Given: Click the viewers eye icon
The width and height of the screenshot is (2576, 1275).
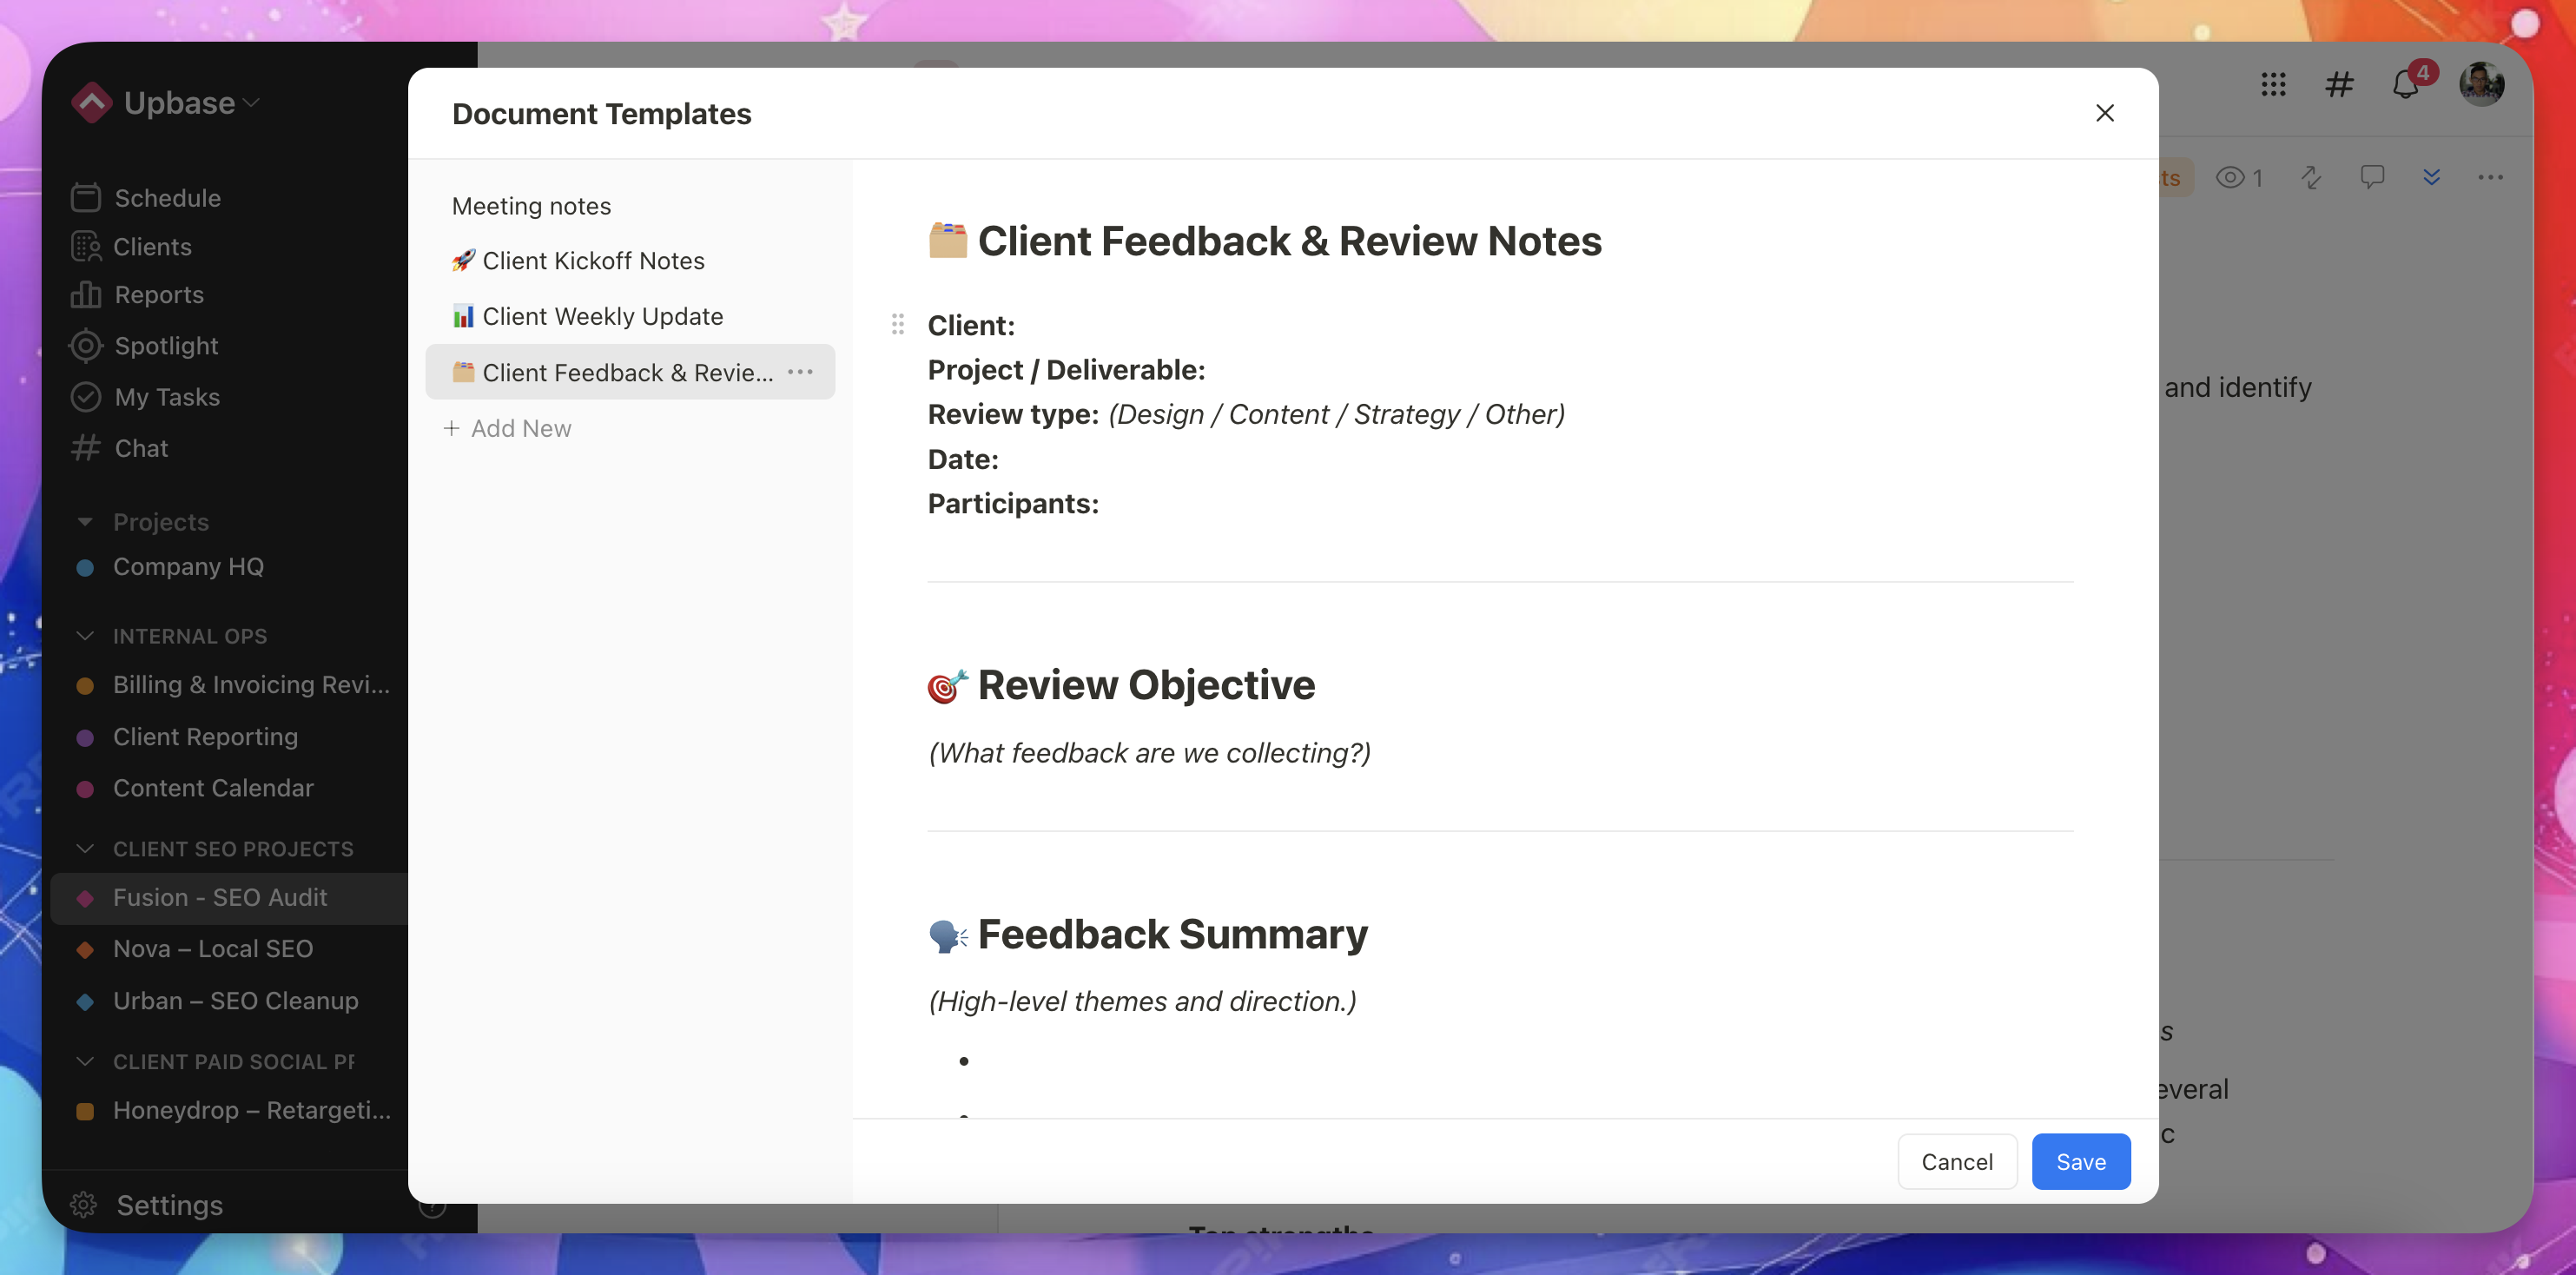Looking at the screenshot, I should [2230, 178].
